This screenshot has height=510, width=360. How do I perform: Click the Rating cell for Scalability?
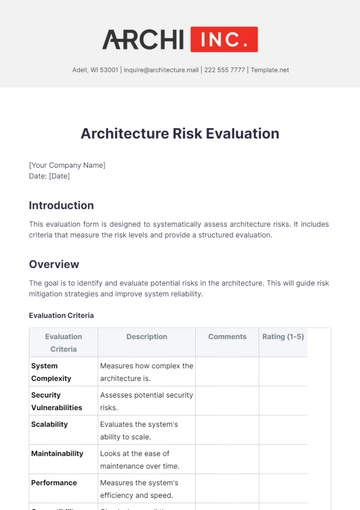coord(283,430)
